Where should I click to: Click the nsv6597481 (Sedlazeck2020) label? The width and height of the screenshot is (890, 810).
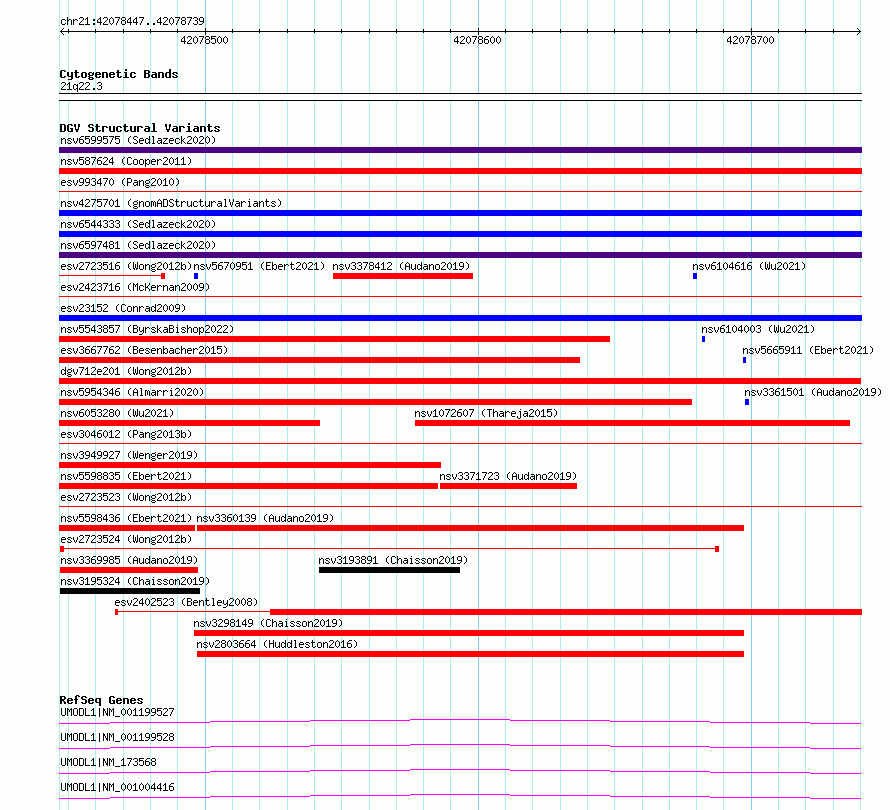tap(138, 245)
